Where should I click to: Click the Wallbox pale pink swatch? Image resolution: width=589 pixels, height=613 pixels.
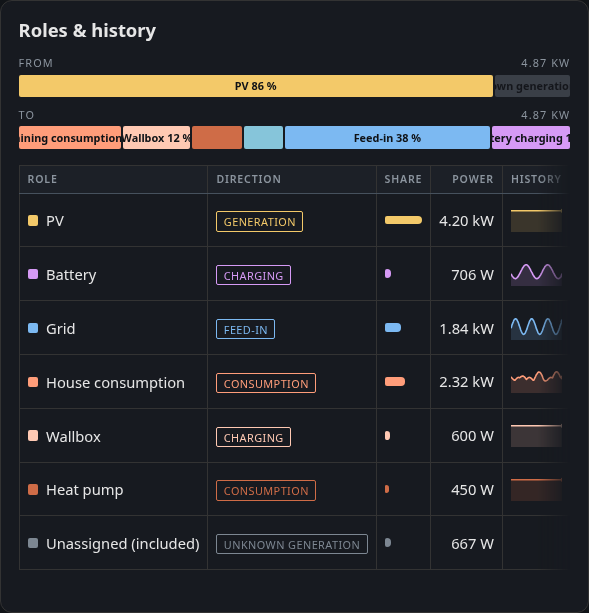pos(33,436)
